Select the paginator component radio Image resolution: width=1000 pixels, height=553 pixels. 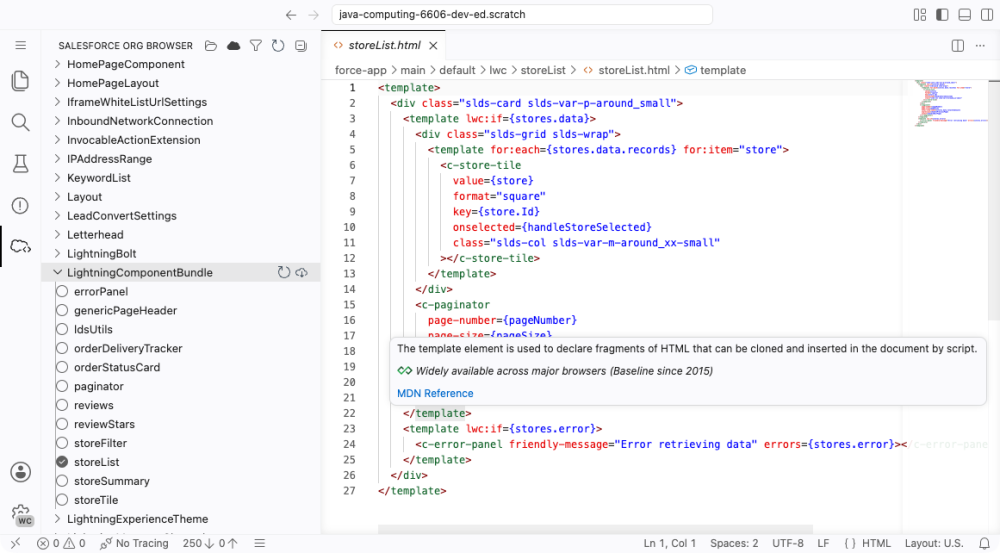pyautogui.click(x=62, y=386)
